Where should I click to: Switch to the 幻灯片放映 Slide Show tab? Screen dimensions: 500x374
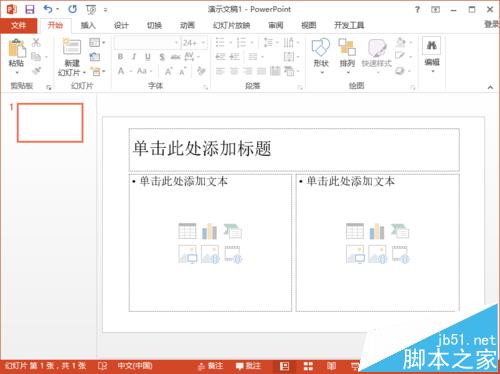click(x=232, y=25)
